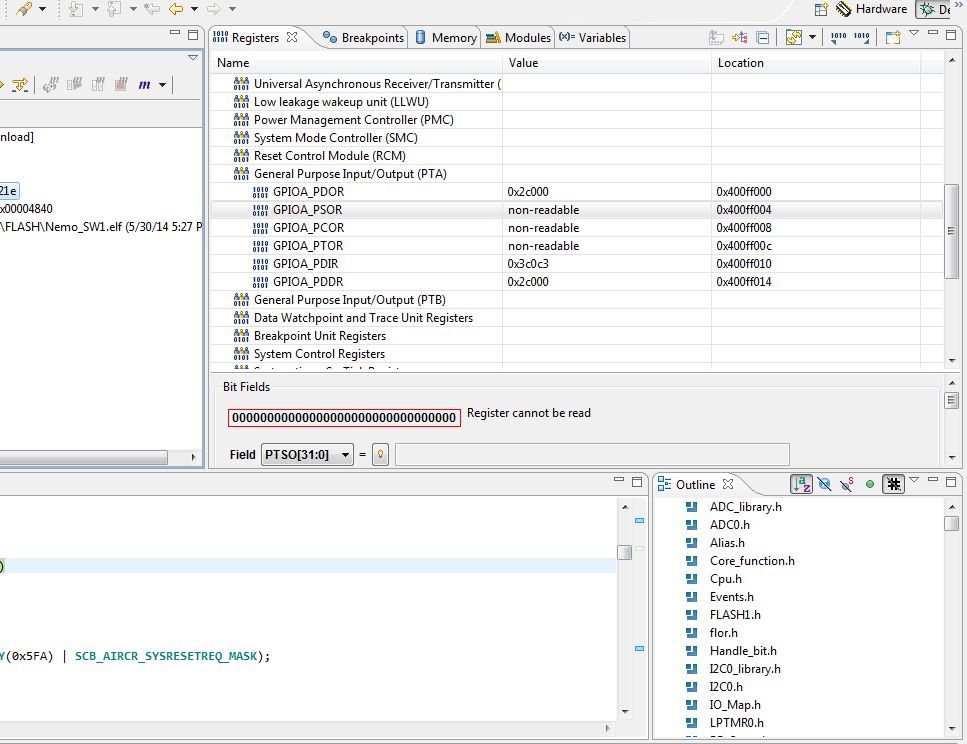This screenshot has width=967, height=744.
Task: Switch to the Hardware perspective
Action: coord(871,9)
